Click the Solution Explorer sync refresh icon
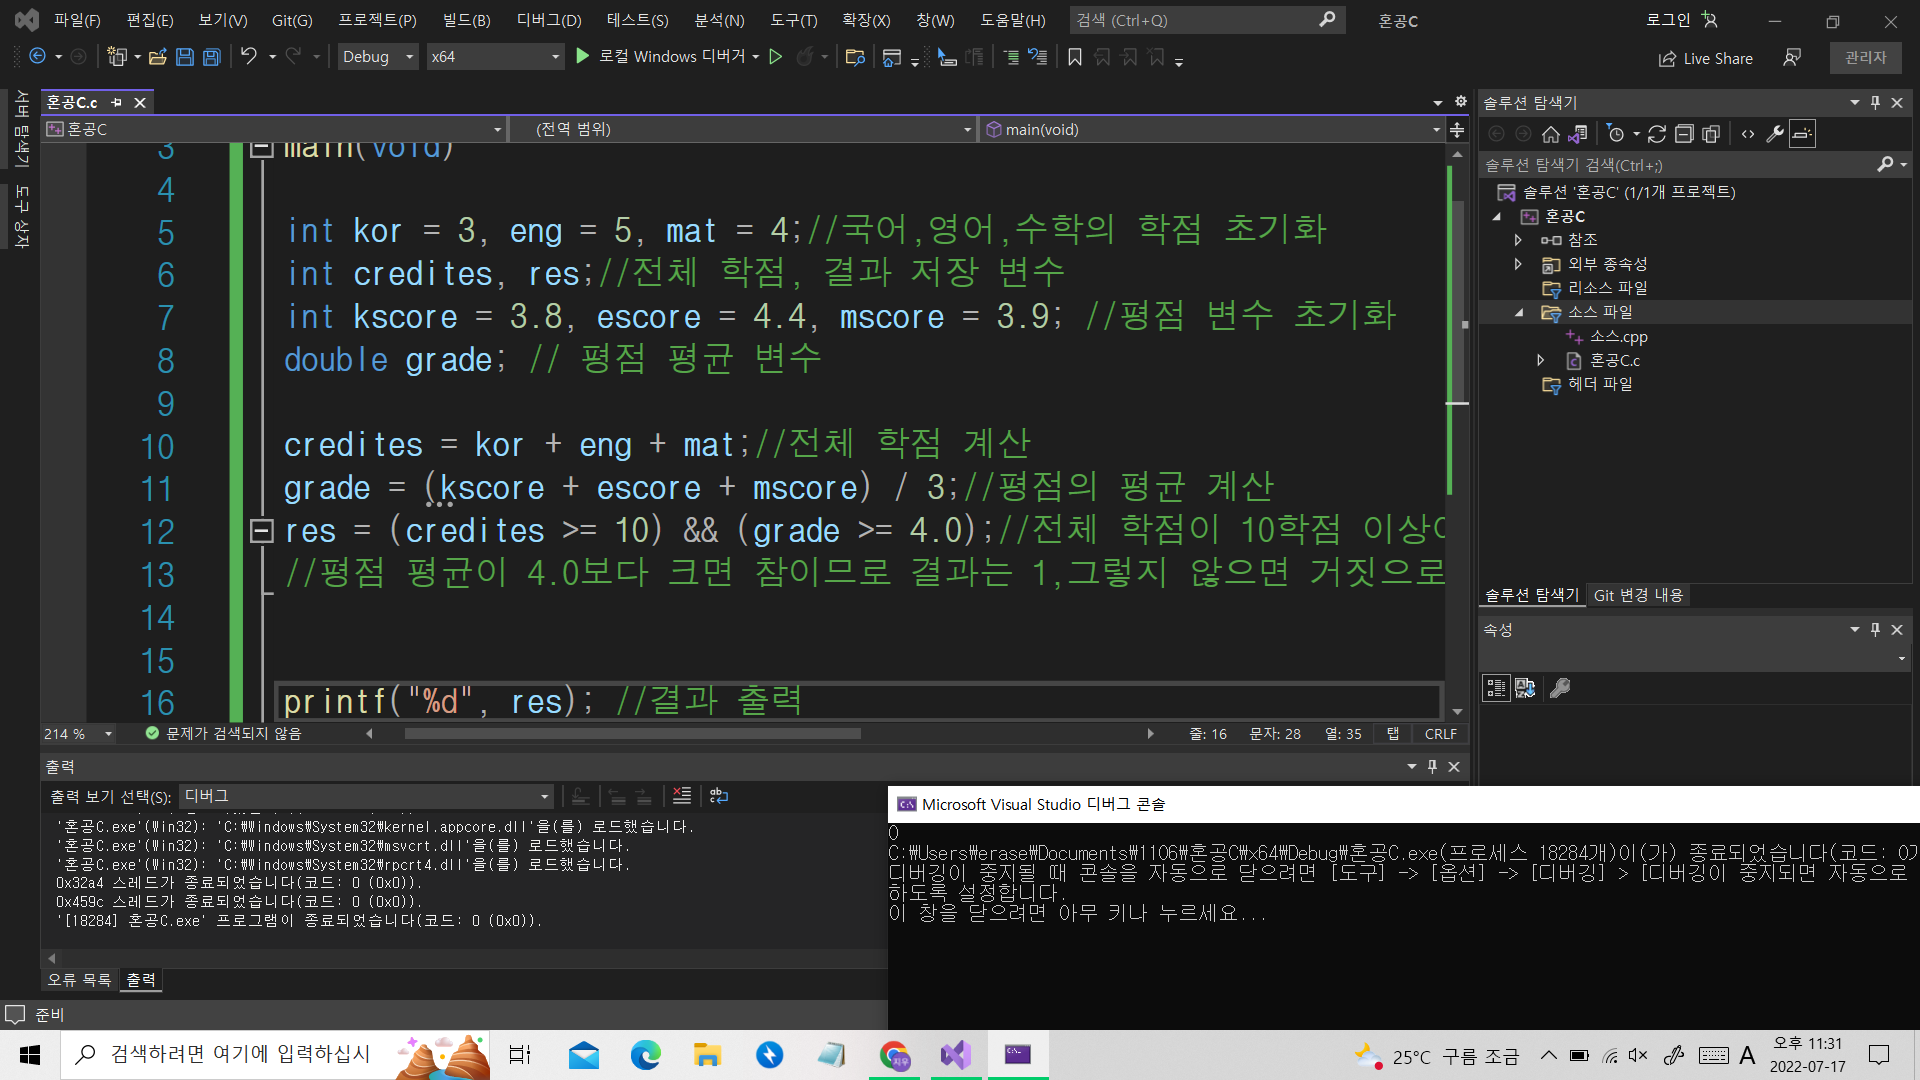The height and width of the screenshot is (1080, 1920). coord(1657,134)
